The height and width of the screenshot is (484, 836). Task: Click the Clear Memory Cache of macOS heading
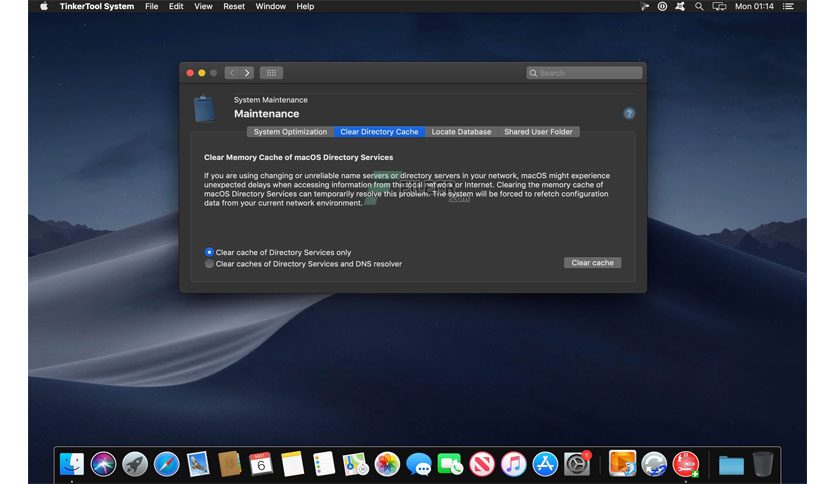click(299, 157)
